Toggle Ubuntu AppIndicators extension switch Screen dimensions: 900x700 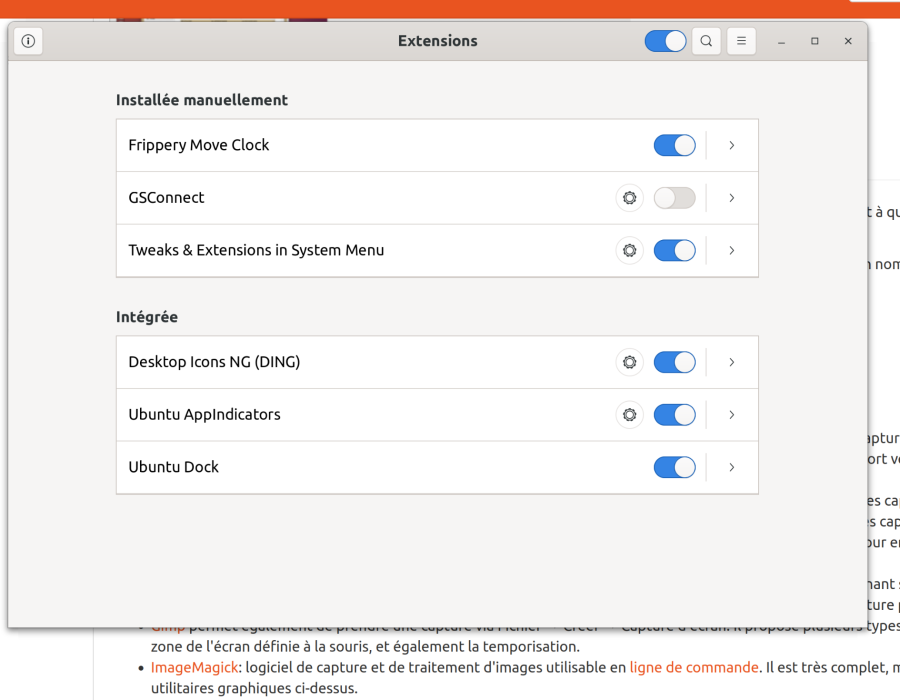coord(674,415)
